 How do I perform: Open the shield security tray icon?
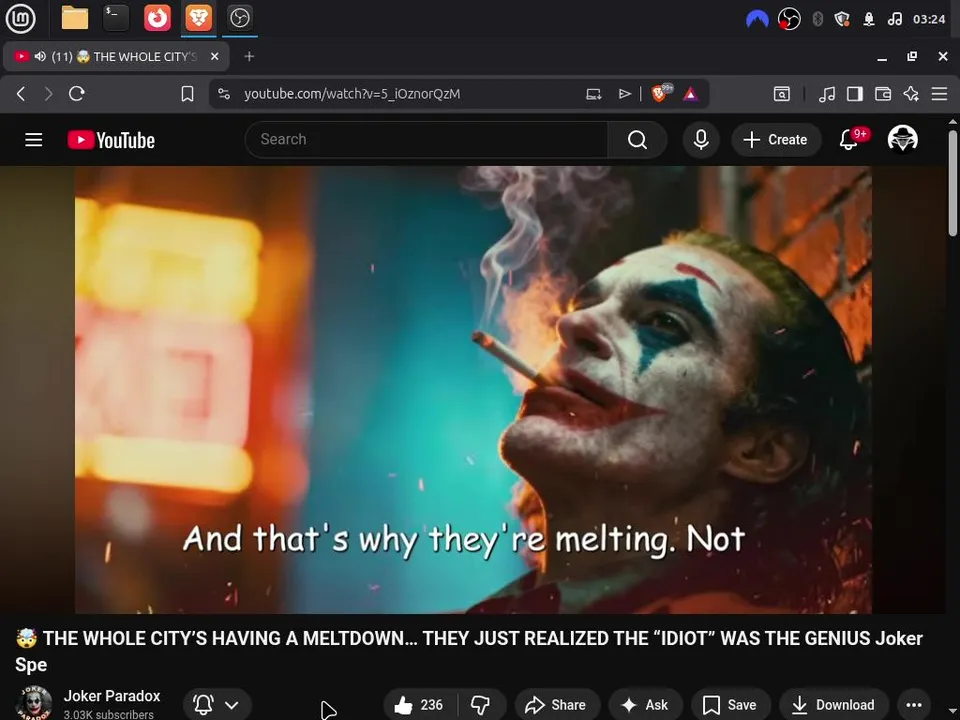[x=842, y=20]
